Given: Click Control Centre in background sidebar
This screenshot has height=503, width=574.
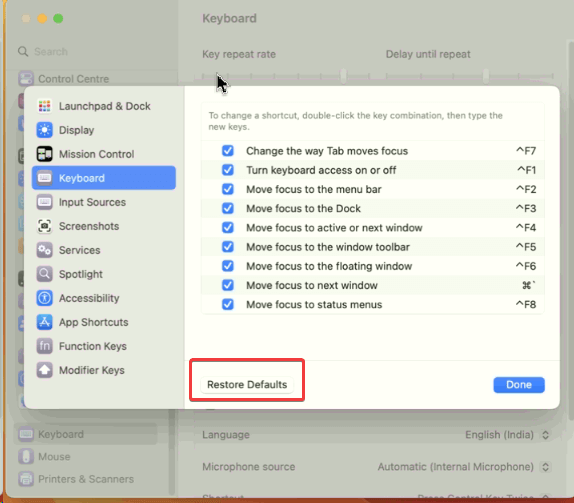Looking at the screenshot, I should [74, 79].
